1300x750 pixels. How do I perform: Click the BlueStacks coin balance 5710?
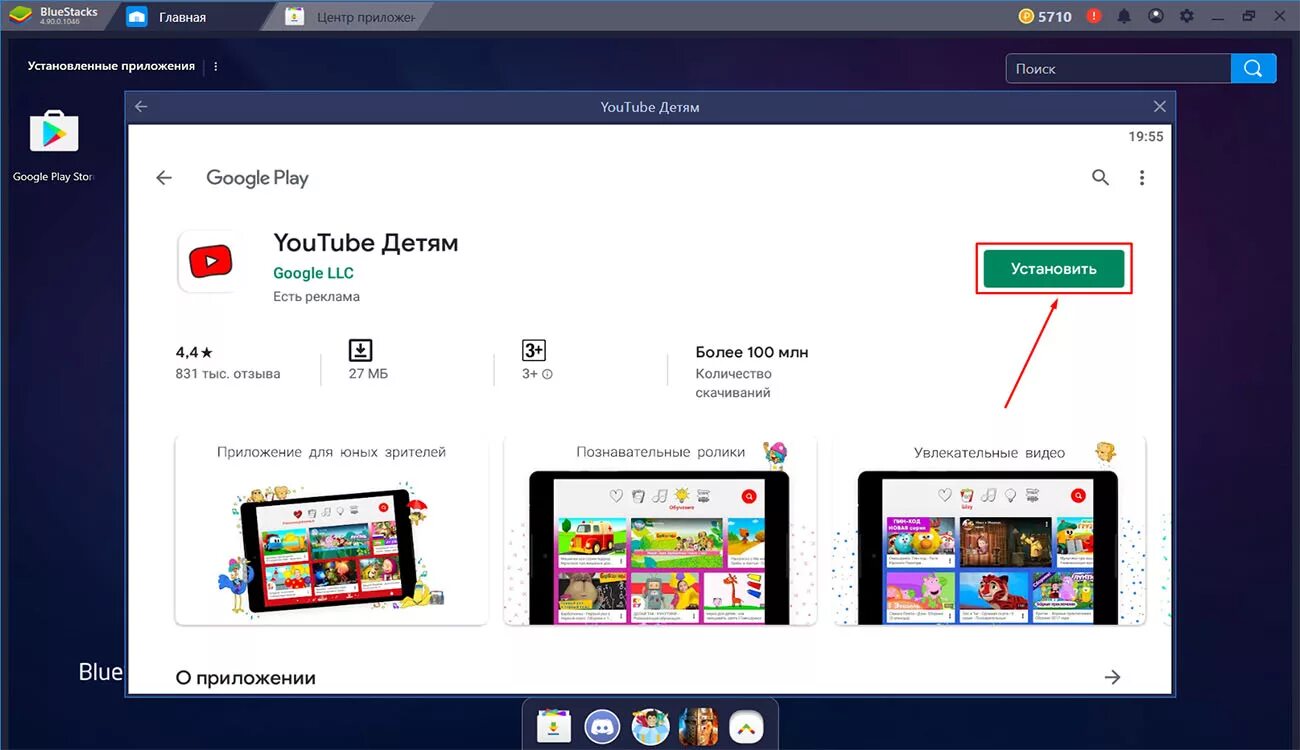(x=1045, y=16)
